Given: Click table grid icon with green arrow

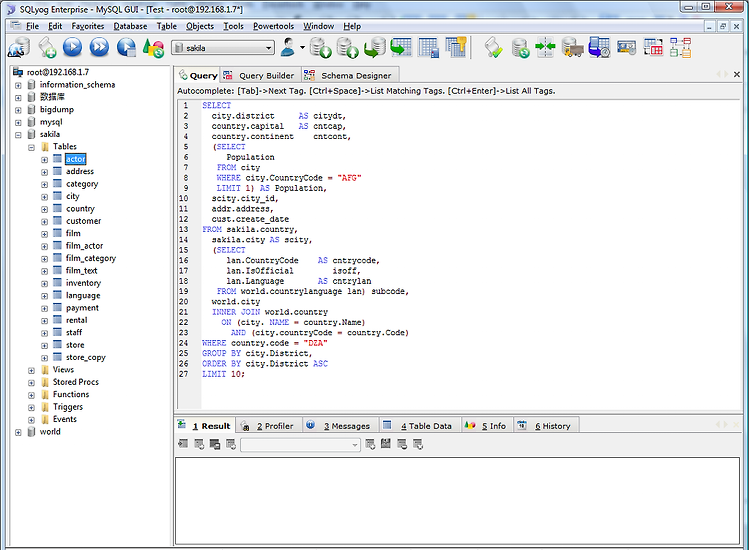Looking at the screenshot, I should coord(401,47).
